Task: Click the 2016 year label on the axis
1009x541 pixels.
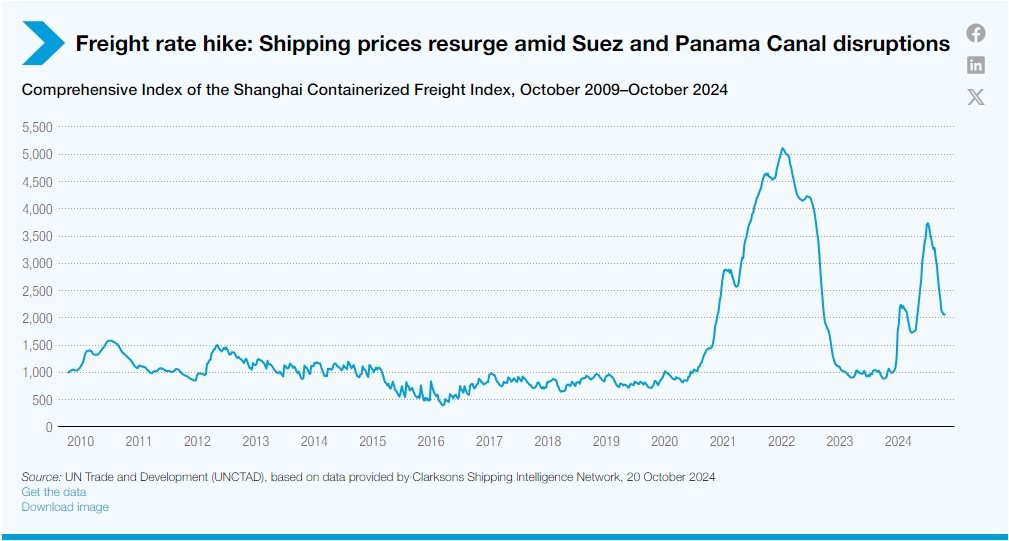Action: point(430,441)
